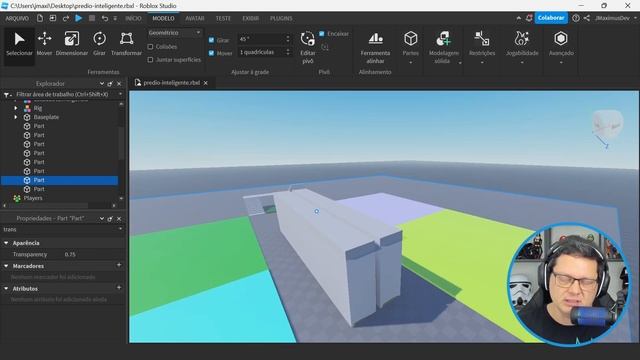640x360 pixels.
Task: Stop the playtest with the square icon
Action: point(92,18)
